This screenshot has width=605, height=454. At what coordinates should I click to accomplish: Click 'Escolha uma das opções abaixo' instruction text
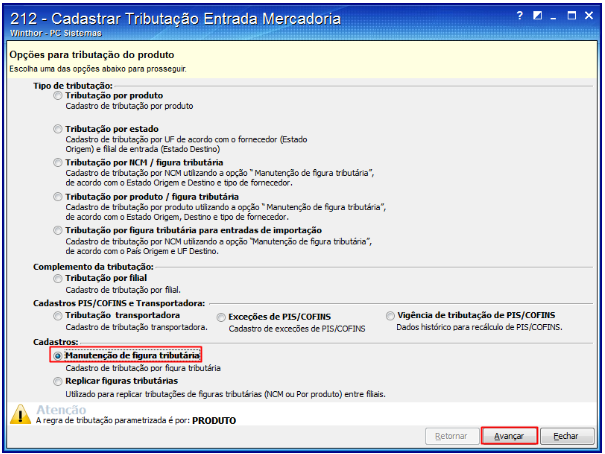pos(98,69)
